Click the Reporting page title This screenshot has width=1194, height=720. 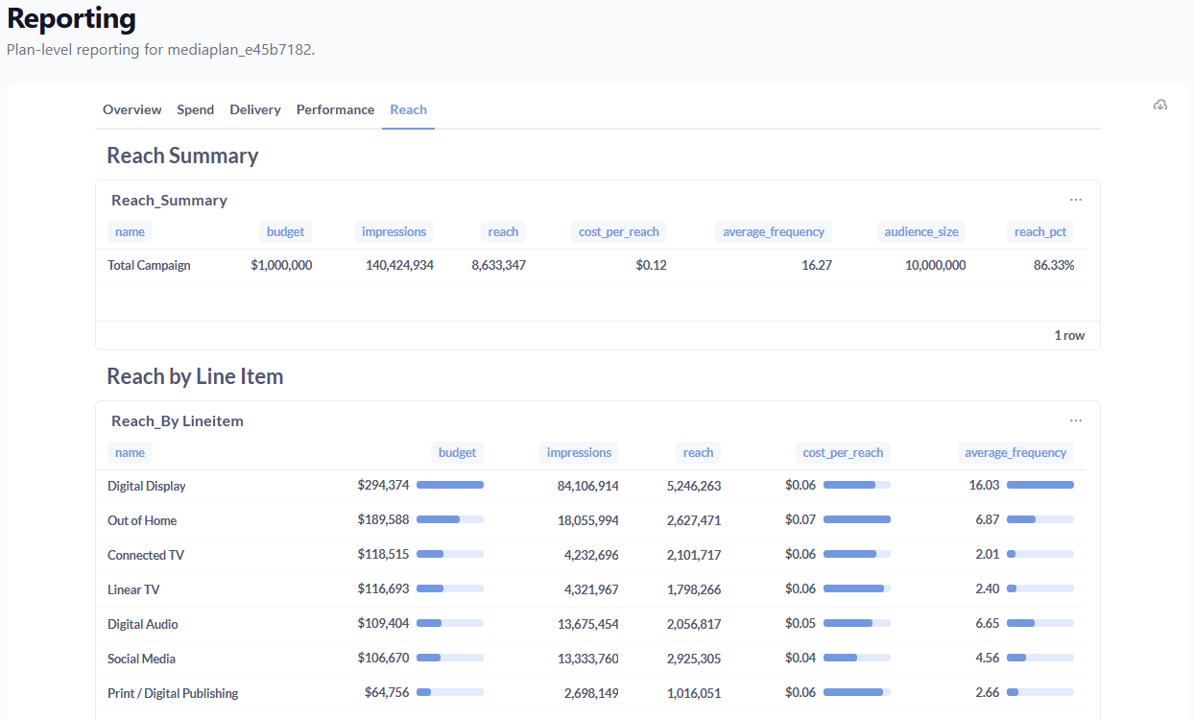coord(72,18)
